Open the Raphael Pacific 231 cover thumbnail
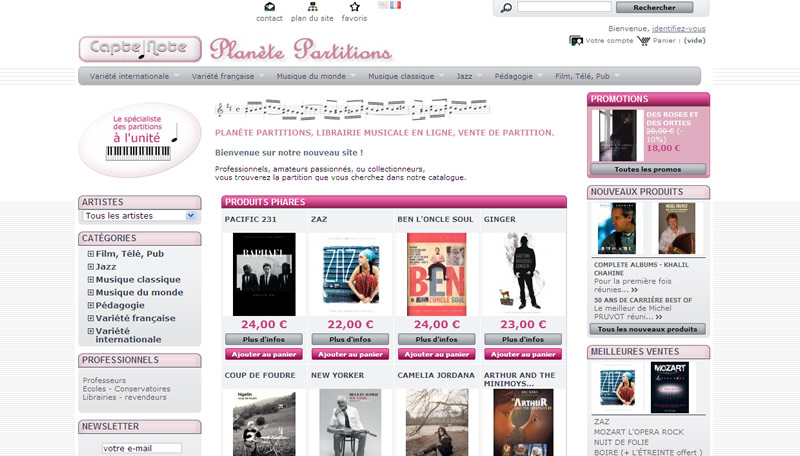The image size is (800, 456). pyautogui.click(x=264, y=274)
